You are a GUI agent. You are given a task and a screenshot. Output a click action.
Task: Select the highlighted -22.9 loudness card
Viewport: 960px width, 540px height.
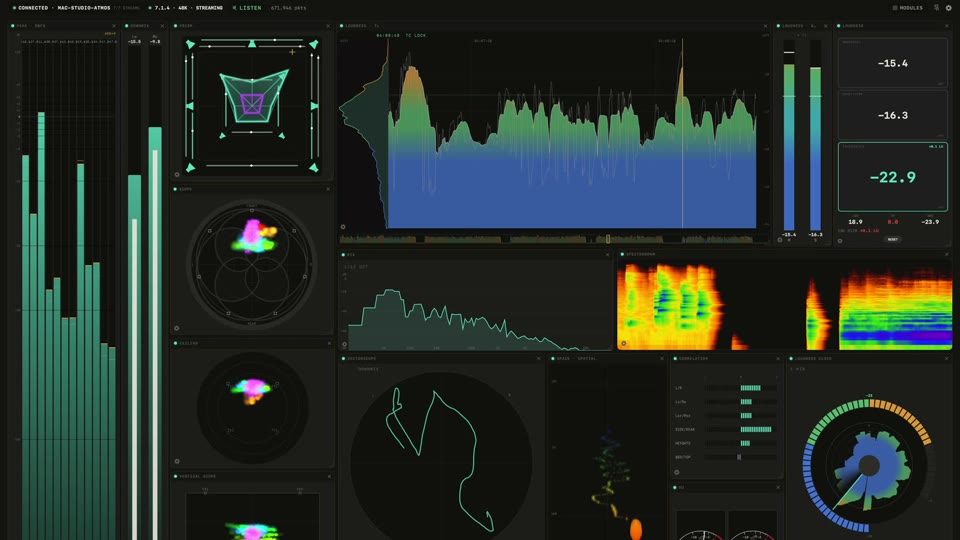click(x=893, y=177)
